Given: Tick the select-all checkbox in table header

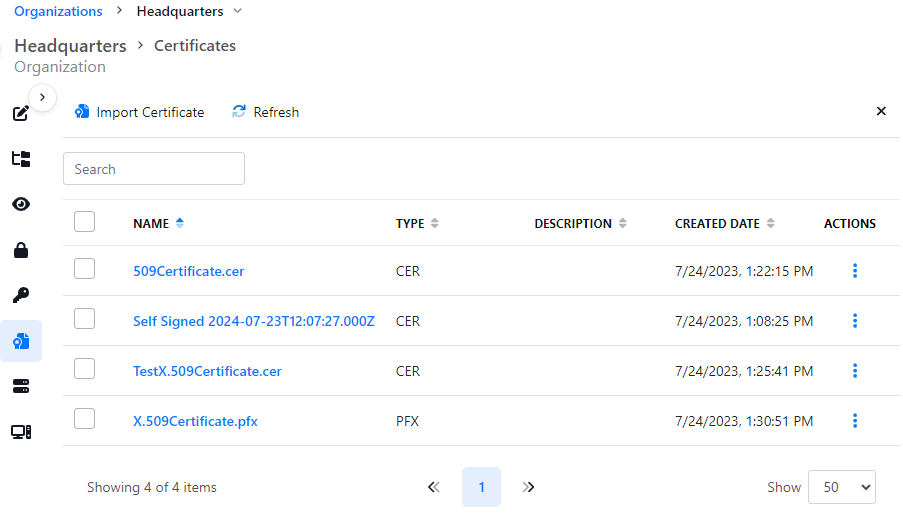Looking at the screenshot, I should [85, 222].
